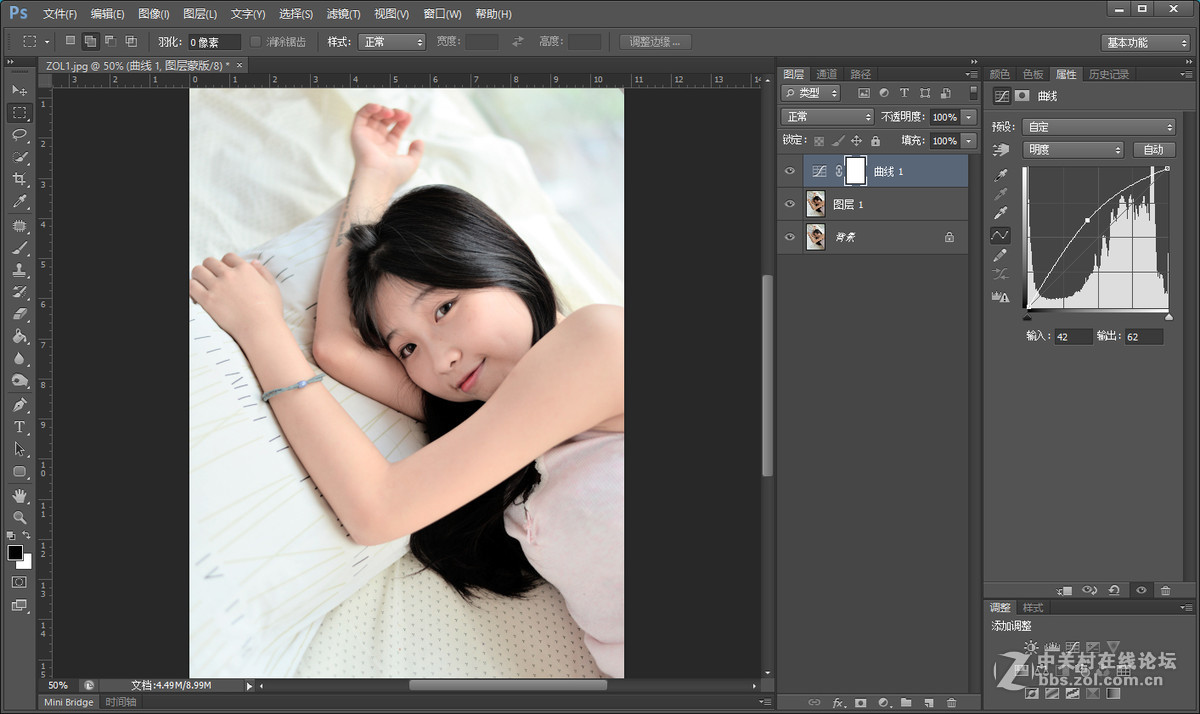Select the Rectangular Marquee tool in toolbox
The image size is (1200, 714).
[x=19, y=113]
